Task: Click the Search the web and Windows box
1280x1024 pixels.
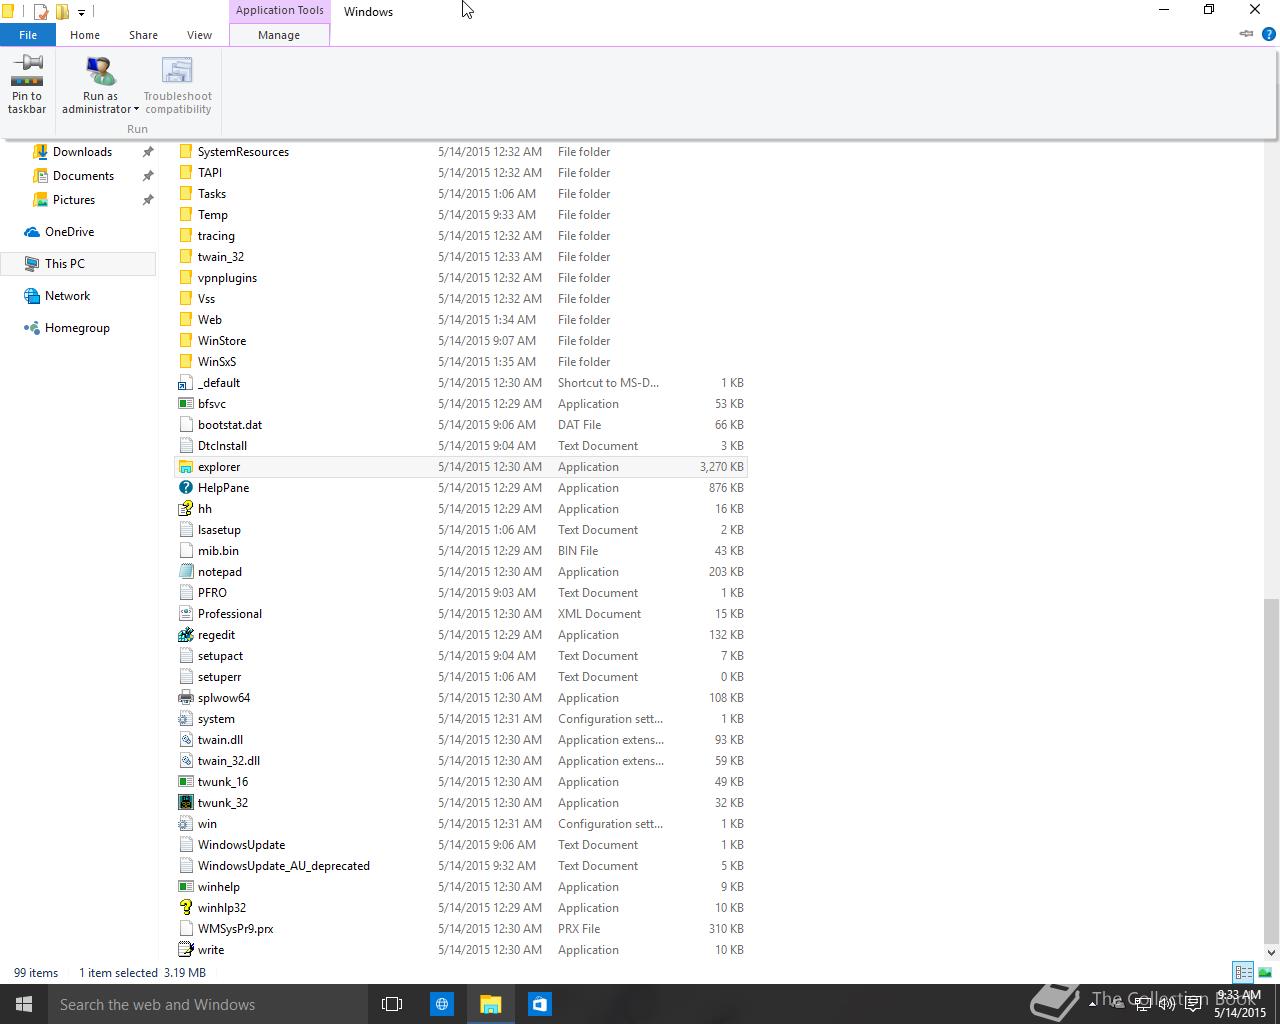Action: [208, 1004]
